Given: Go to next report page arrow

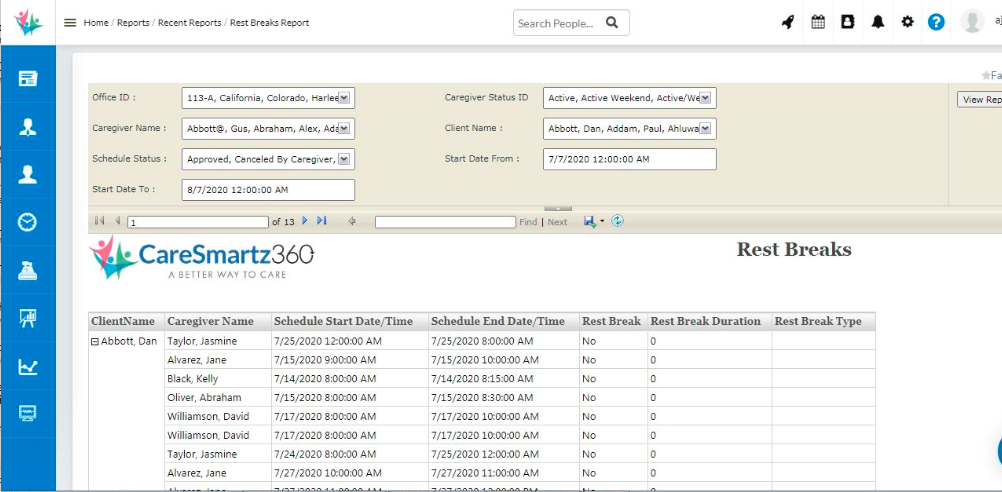Looking at the screenshot, I should [305, 221].
